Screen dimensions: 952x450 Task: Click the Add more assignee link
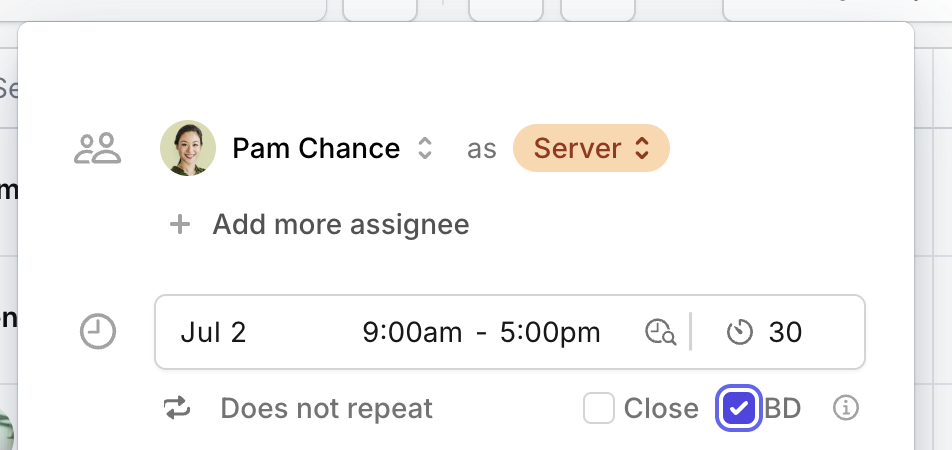[341, 224]
